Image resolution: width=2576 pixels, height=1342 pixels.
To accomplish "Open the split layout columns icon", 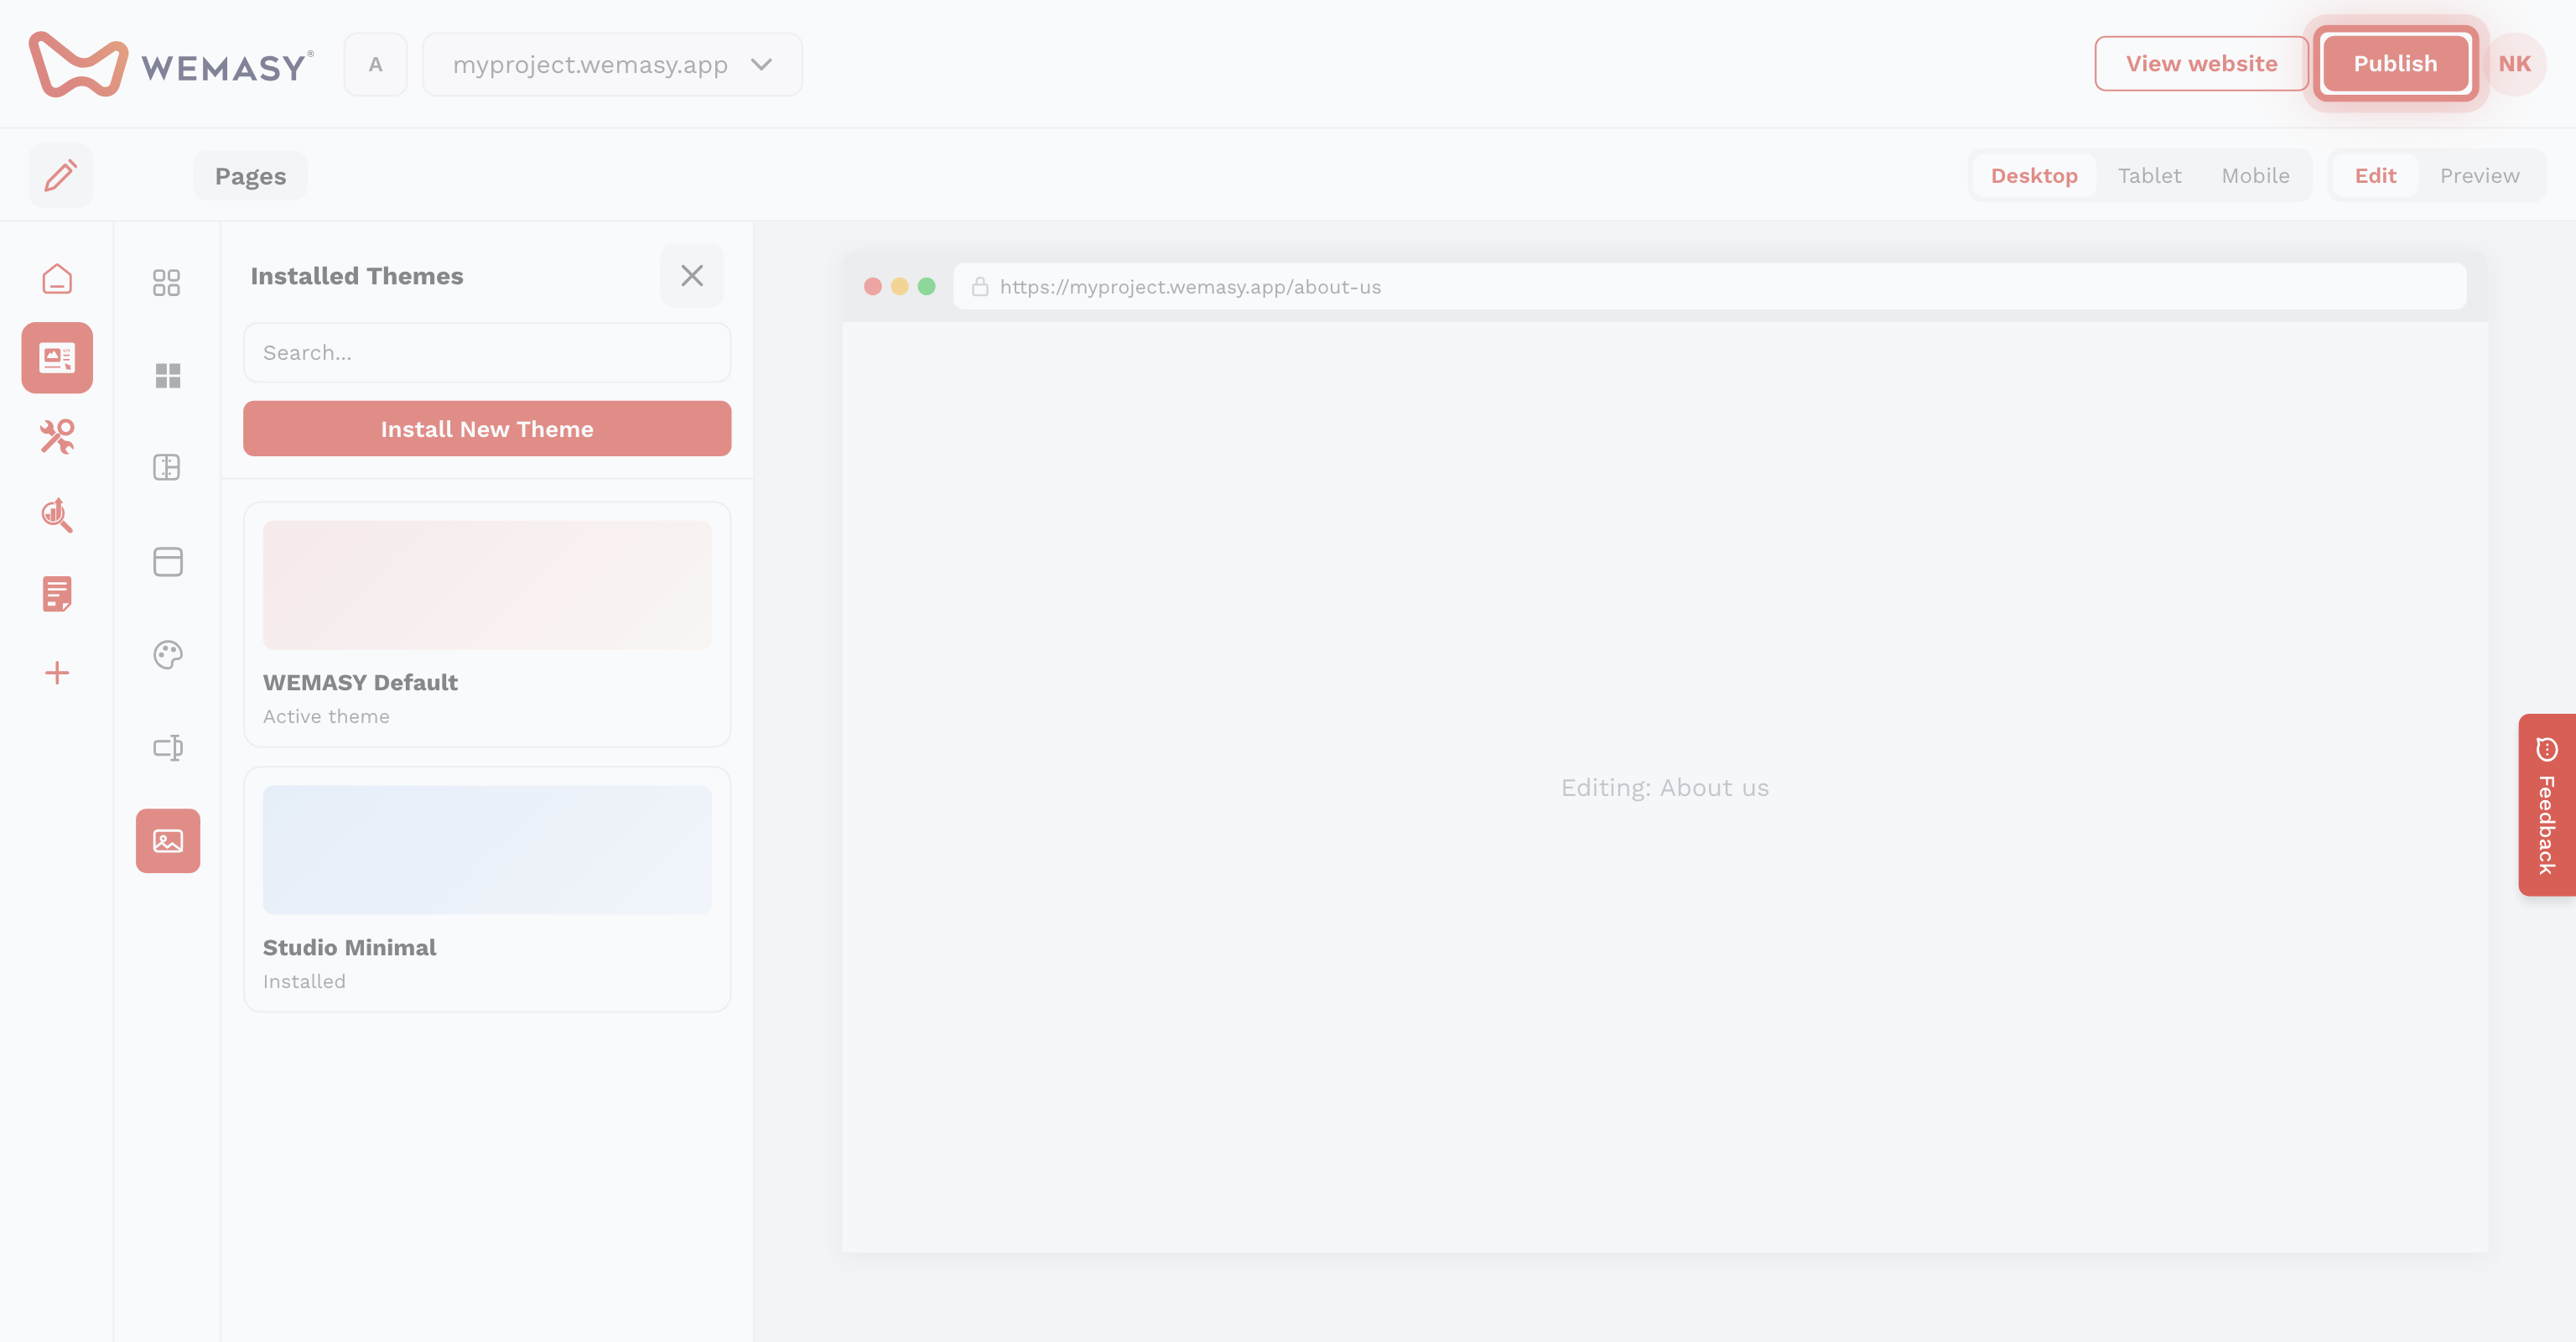I will pyautogui.click(x=167, y=467).
